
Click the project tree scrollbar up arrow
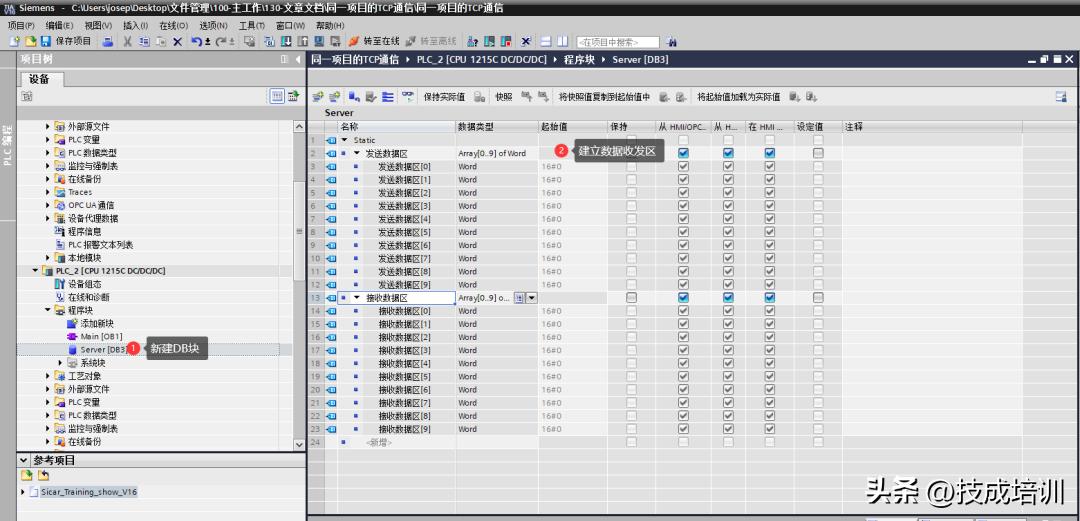(299, 127)
